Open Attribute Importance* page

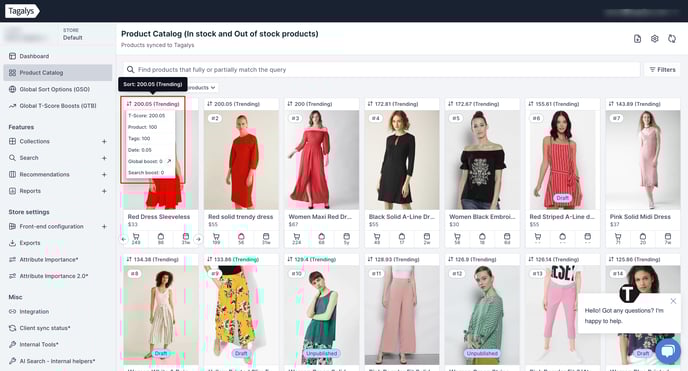click(x=49, y=260)
